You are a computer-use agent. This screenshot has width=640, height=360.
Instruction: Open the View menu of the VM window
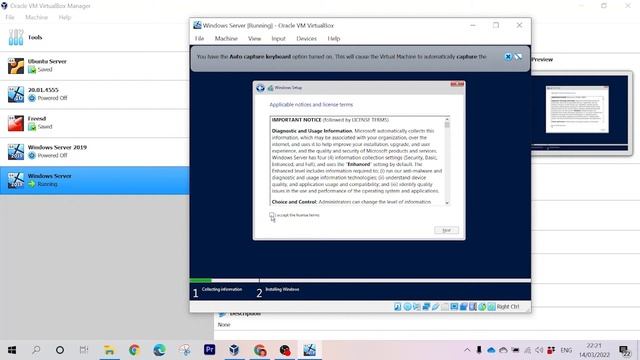coord(254,38)
